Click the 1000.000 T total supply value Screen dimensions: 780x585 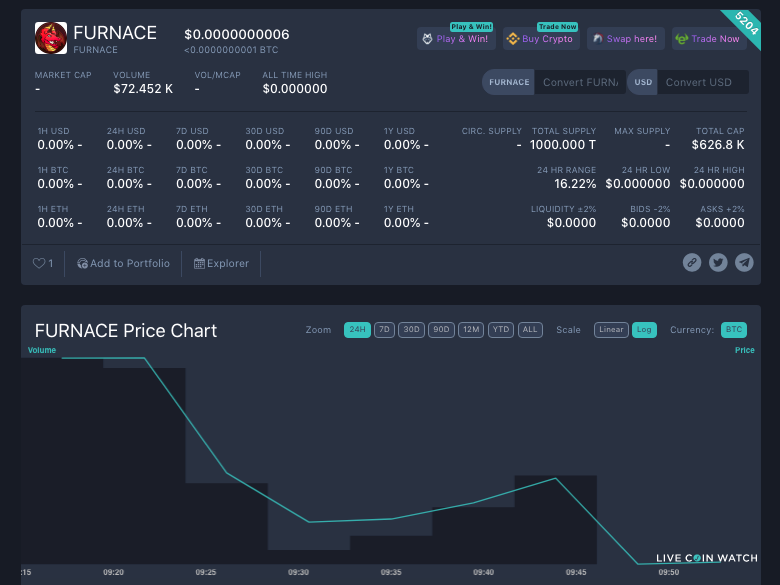click(x=563, y=145)
